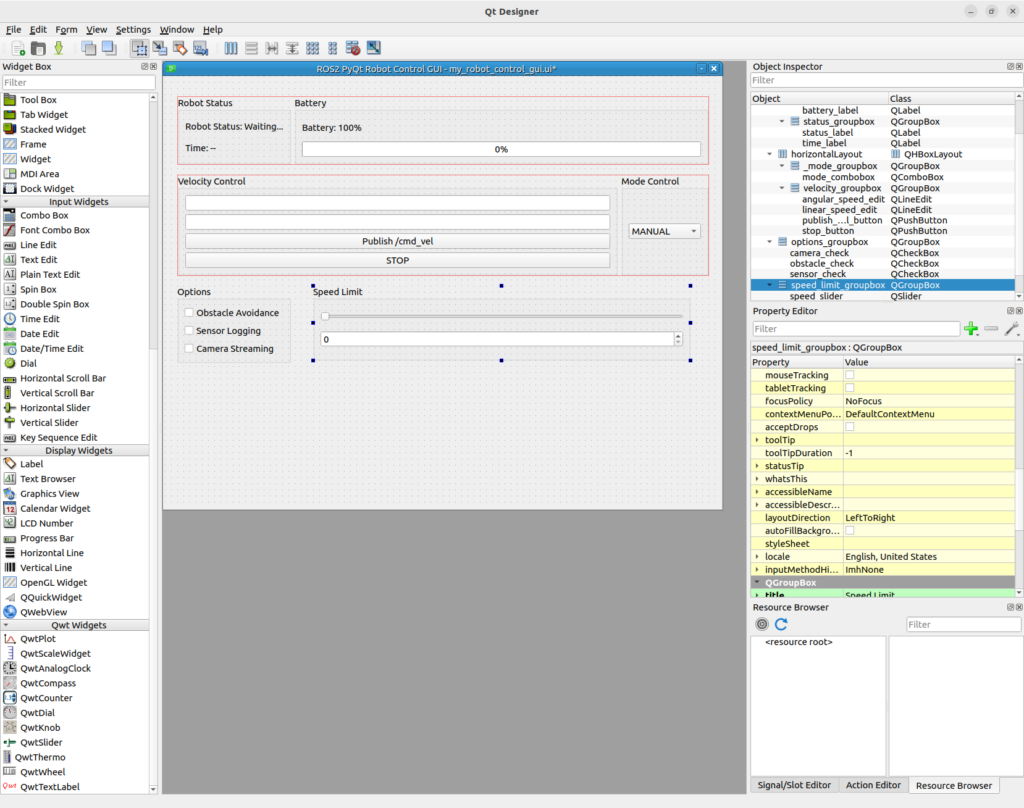Switch to Edit Signals/Slots mode icon
Image resolution: width=1024 pixels, height=808 pixels.
point(159,48)
